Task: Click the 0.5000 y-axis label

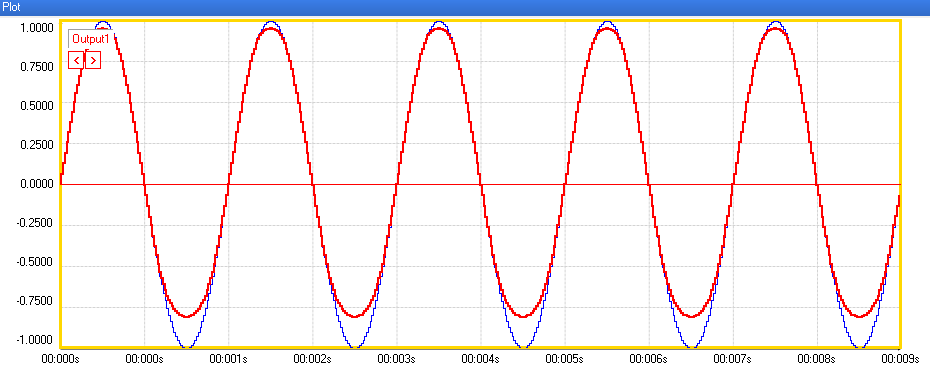Action: (x=37, y=106)
